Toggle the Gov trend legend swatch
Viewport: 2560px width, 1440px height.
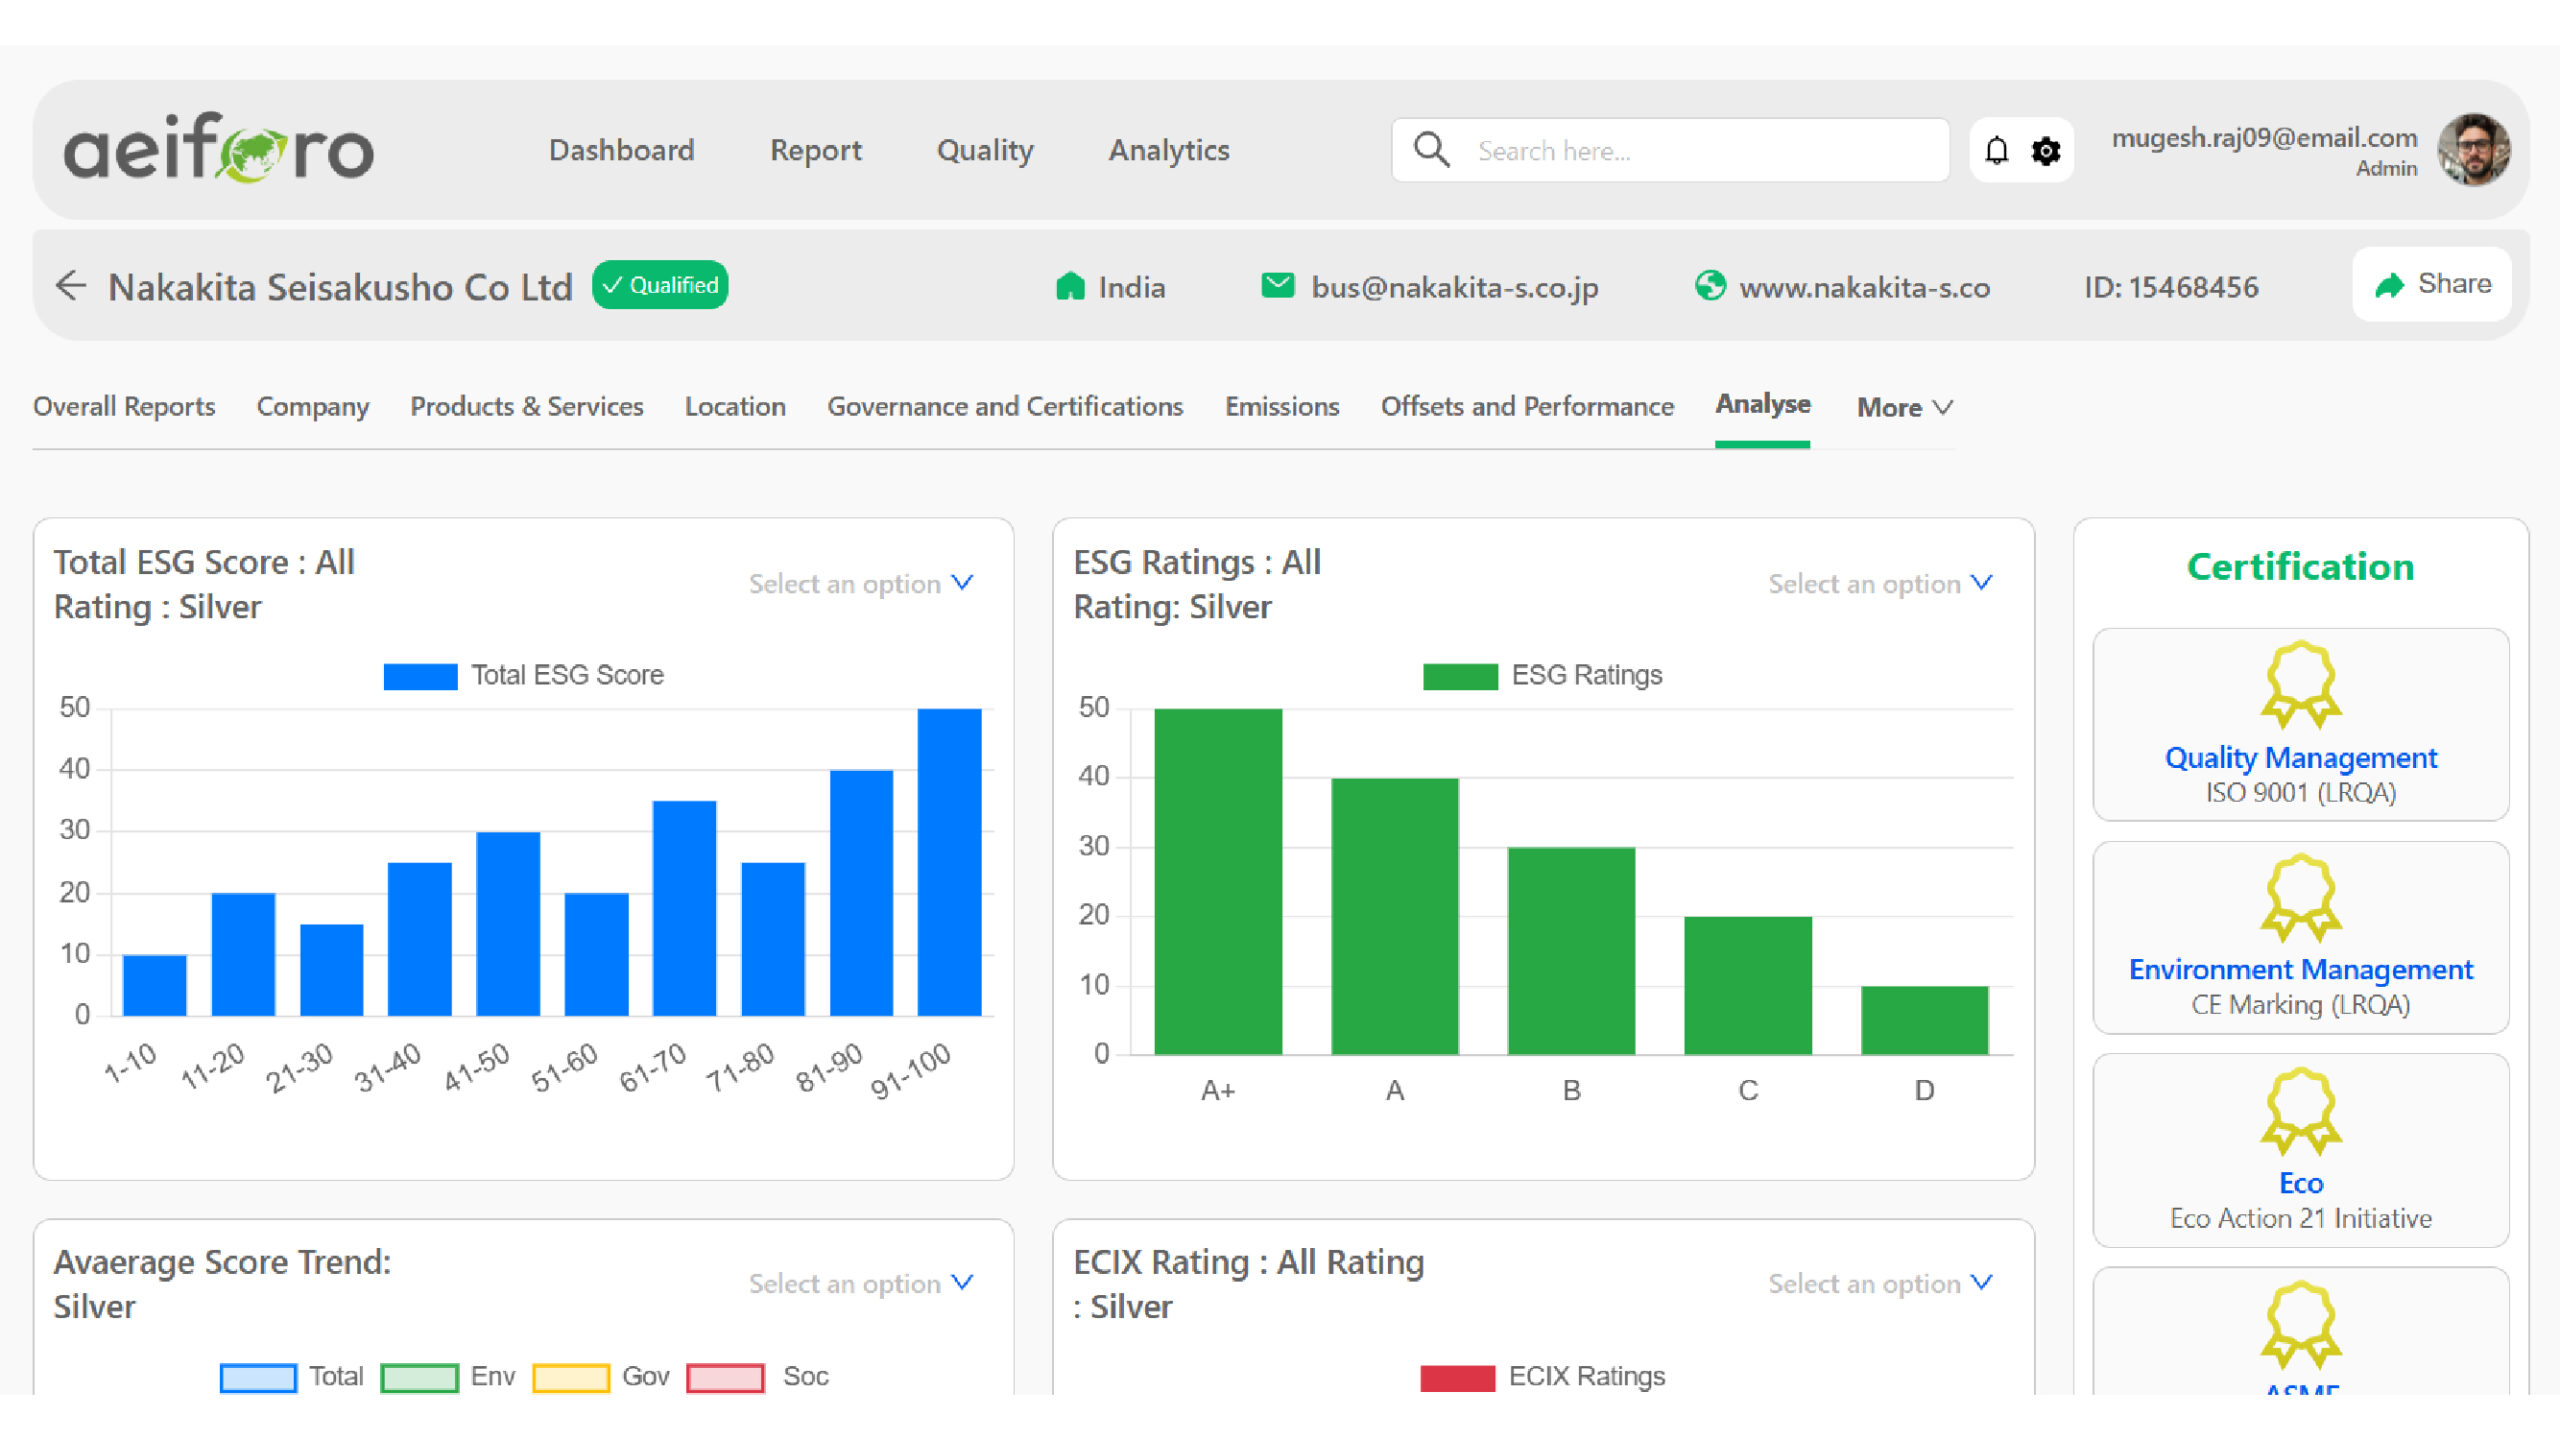click(x=571, y=1377)
